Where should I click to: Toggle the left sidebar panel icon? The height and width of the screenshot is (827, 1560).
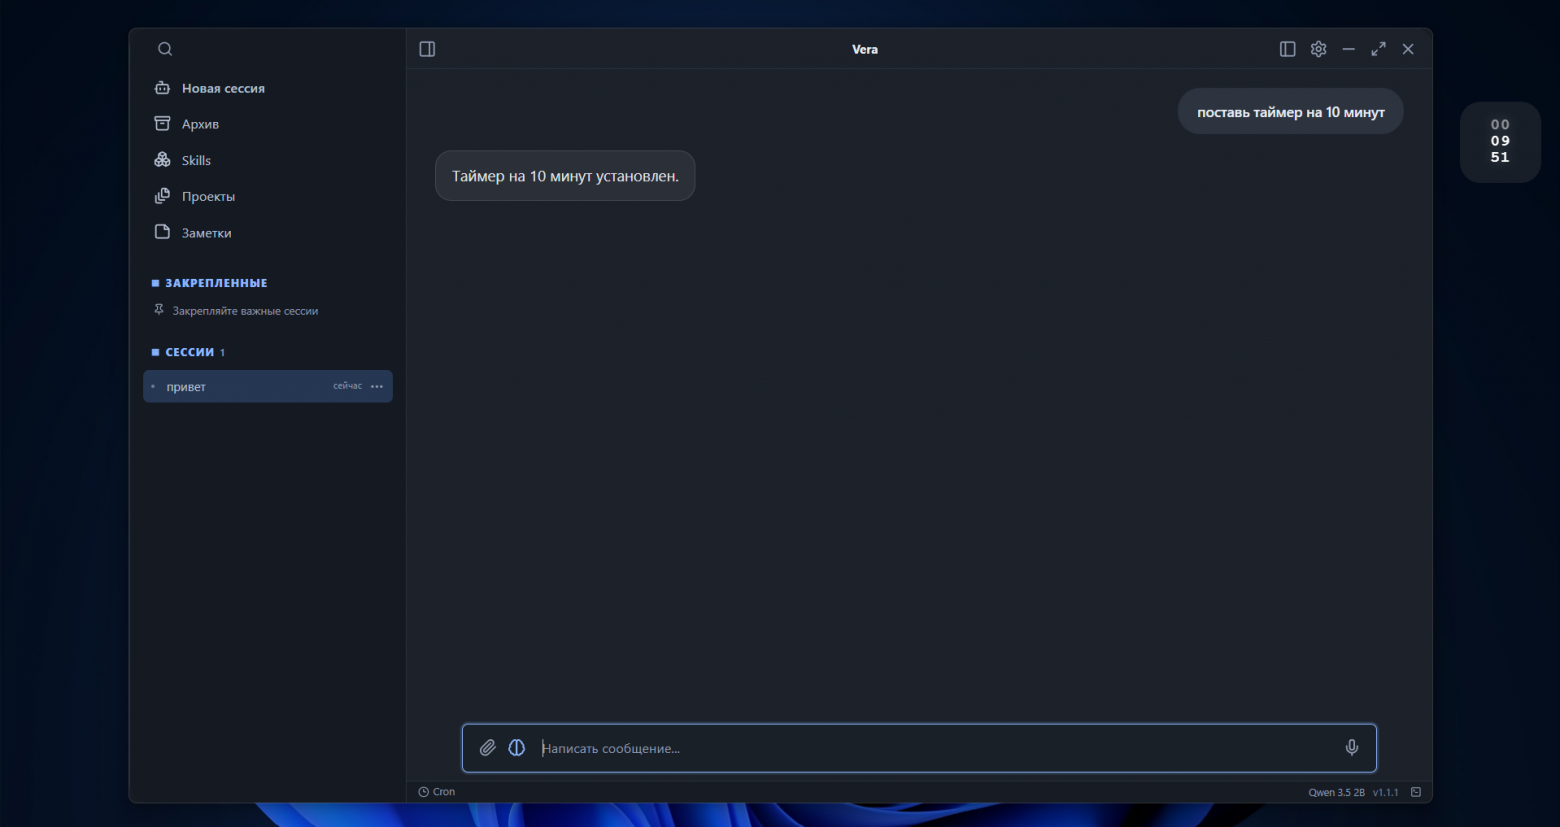click(427, 49)
